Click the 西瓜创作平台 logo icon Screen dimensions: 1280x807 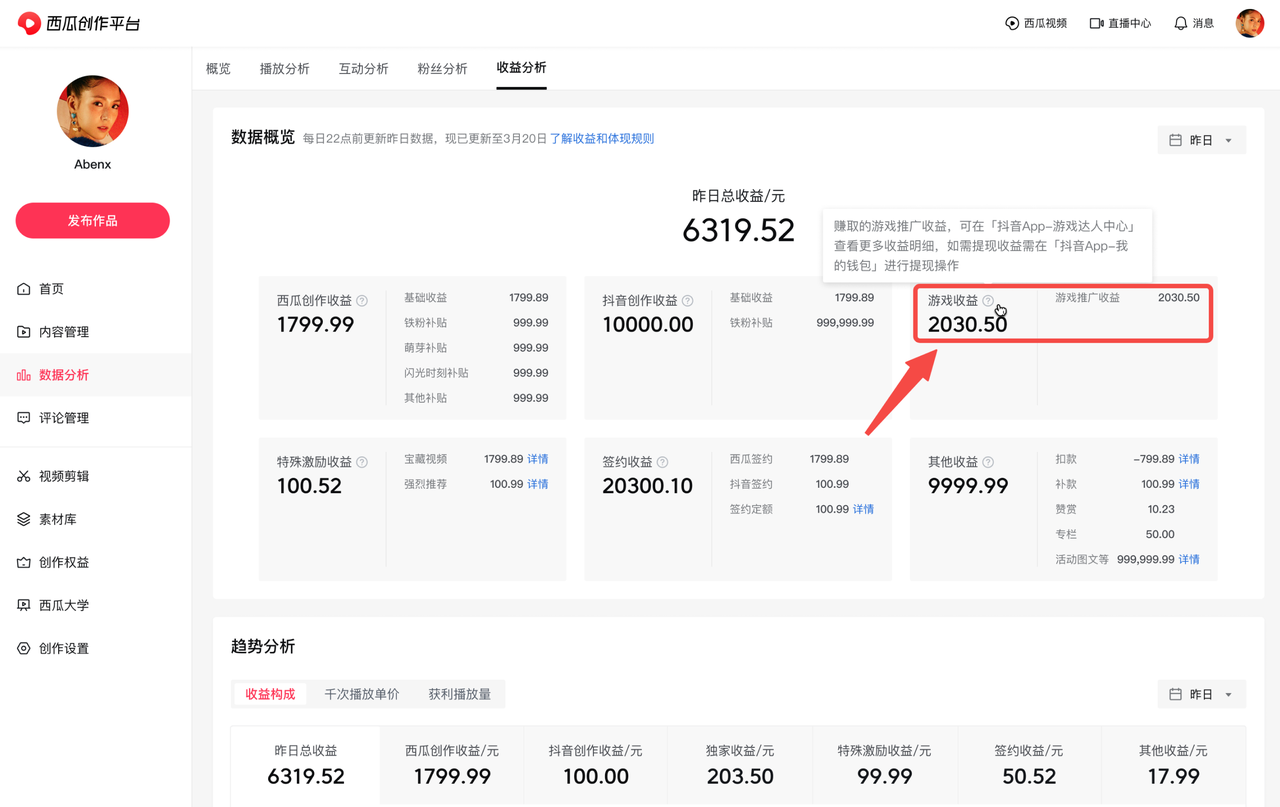coord(29,23)
